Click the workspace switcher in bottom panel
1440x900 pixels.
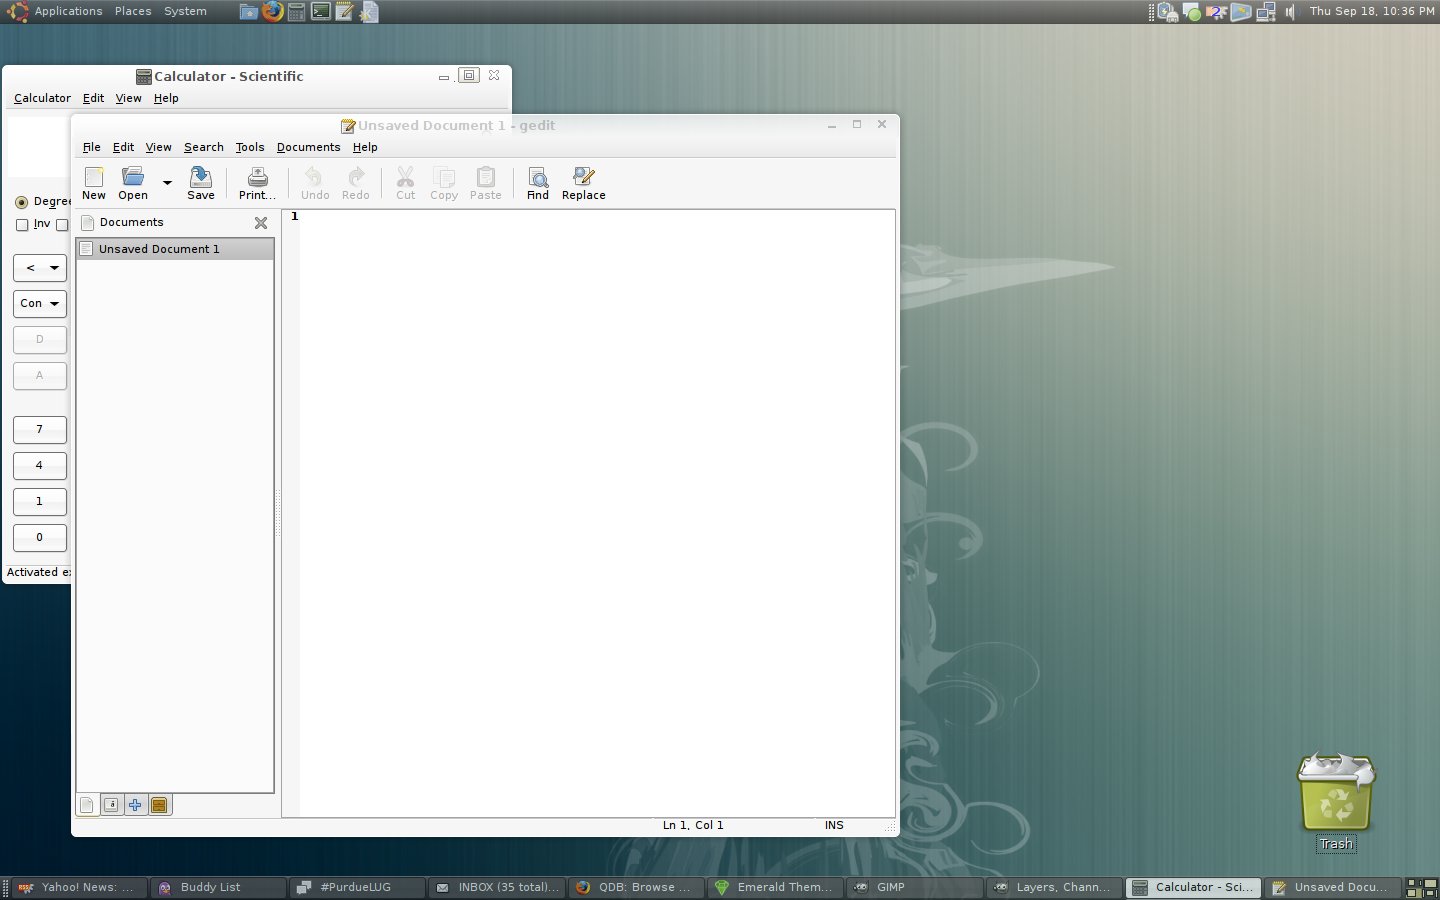[1421, 888]
